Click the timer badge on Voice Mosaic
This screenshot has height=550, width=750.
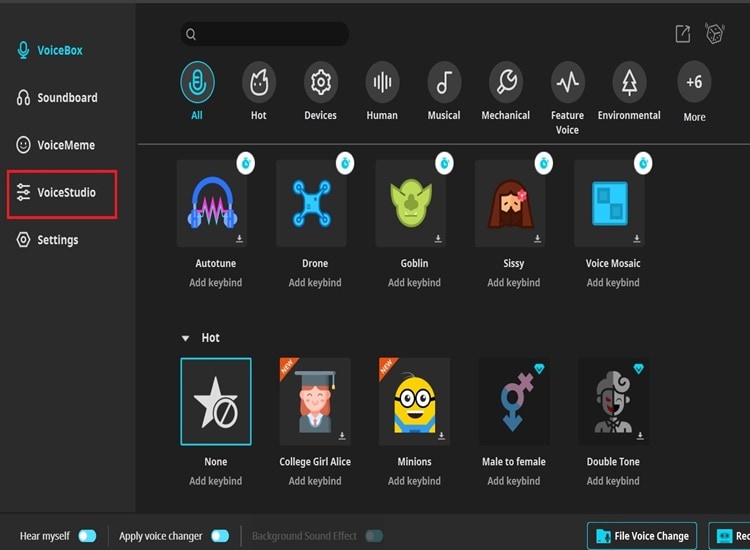pyautogui.click(x=643, y=164)
